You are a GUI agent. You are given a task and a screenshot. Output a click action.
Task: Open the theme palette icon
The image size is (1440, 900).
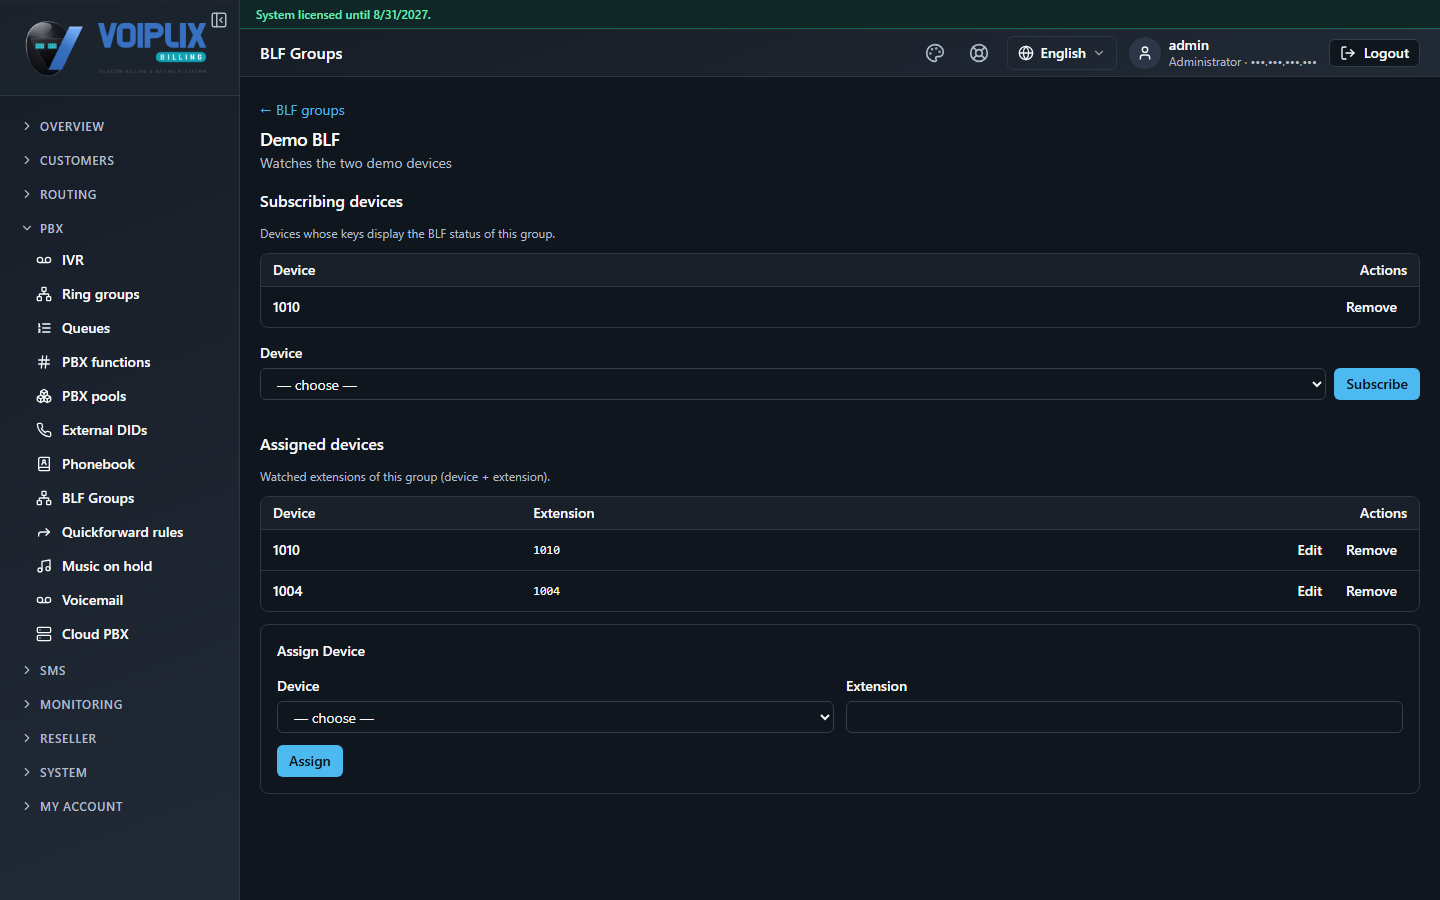click(x=935, y=53)
